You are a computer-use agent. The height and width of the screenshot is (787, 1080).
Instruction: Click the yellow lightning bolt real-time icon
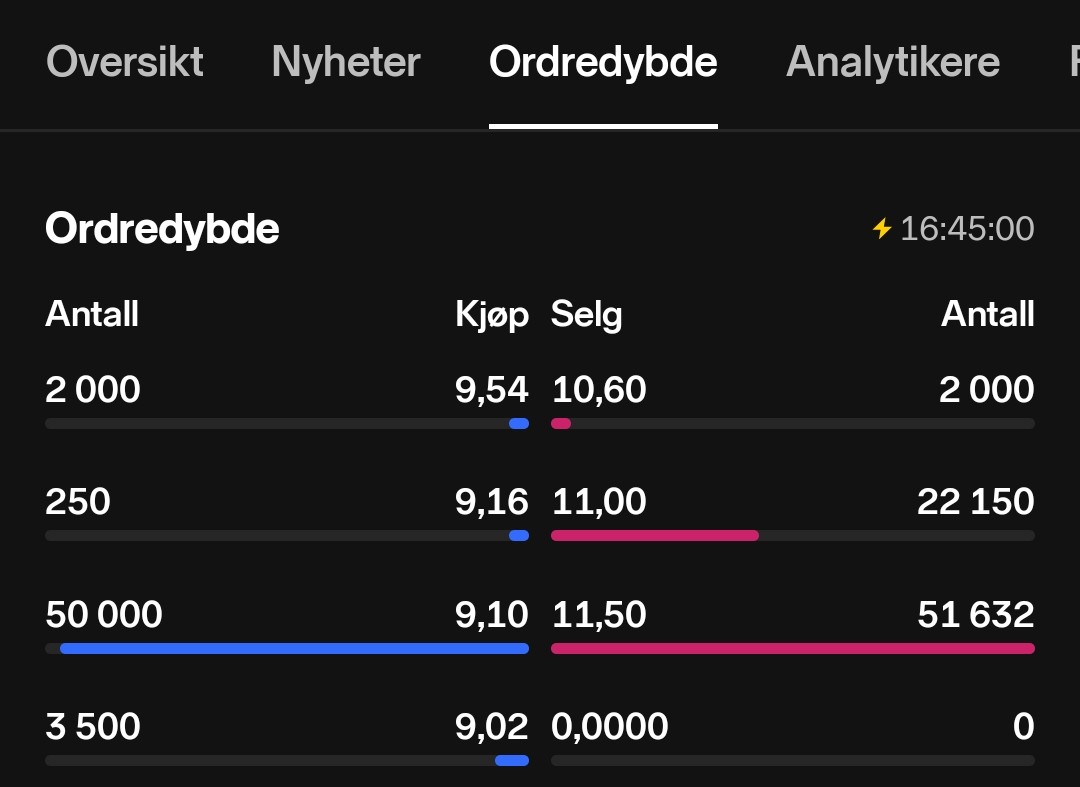click(882, 229)
